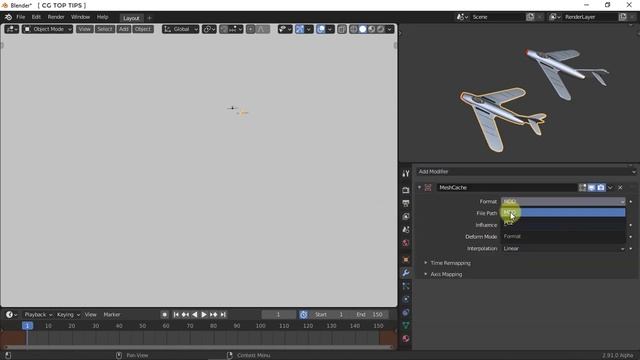Open the viewport Select menu
Screen dimensions: 640x360
tap(104, 29)
